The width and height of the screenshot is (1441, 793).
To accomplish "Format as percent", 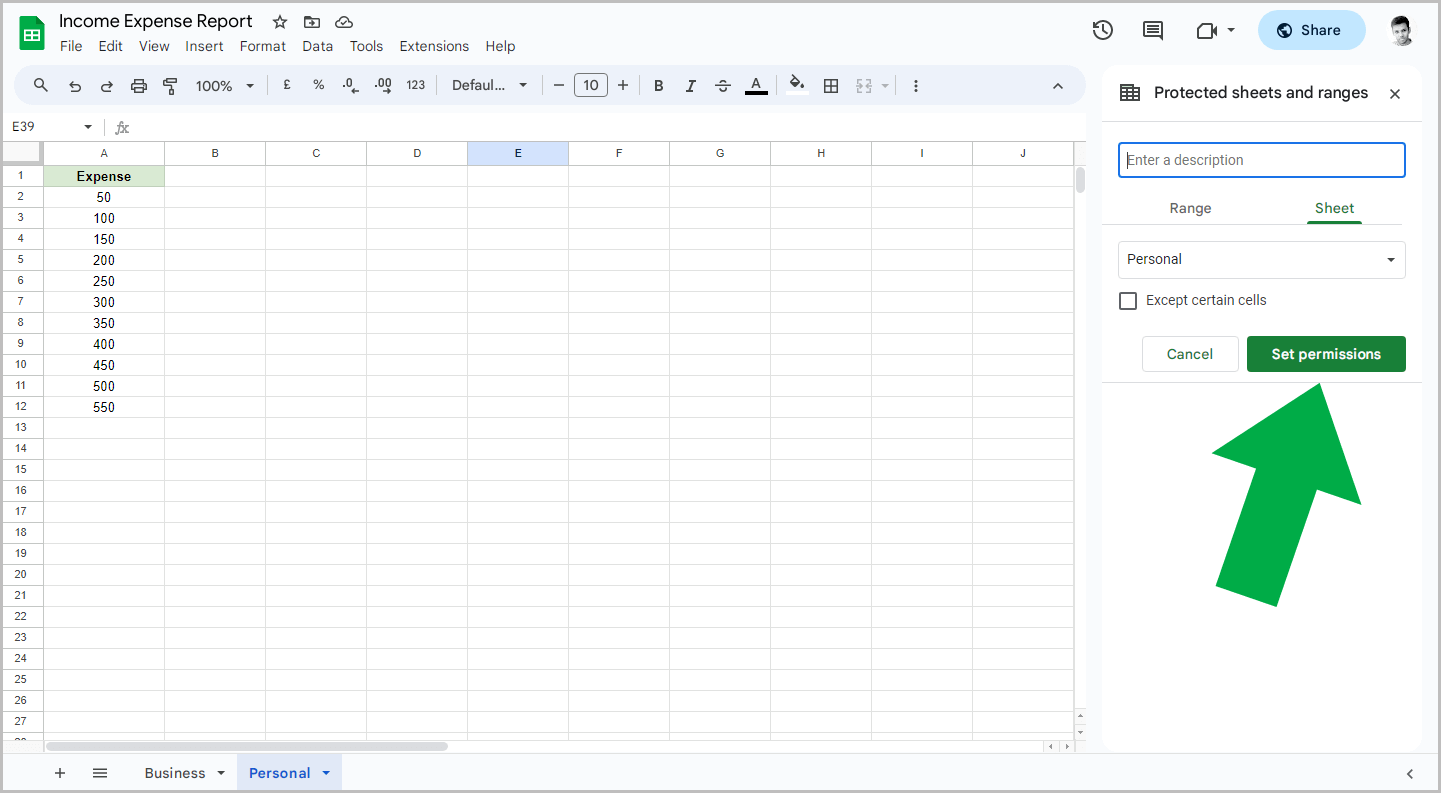I will [x=318, y=86].
